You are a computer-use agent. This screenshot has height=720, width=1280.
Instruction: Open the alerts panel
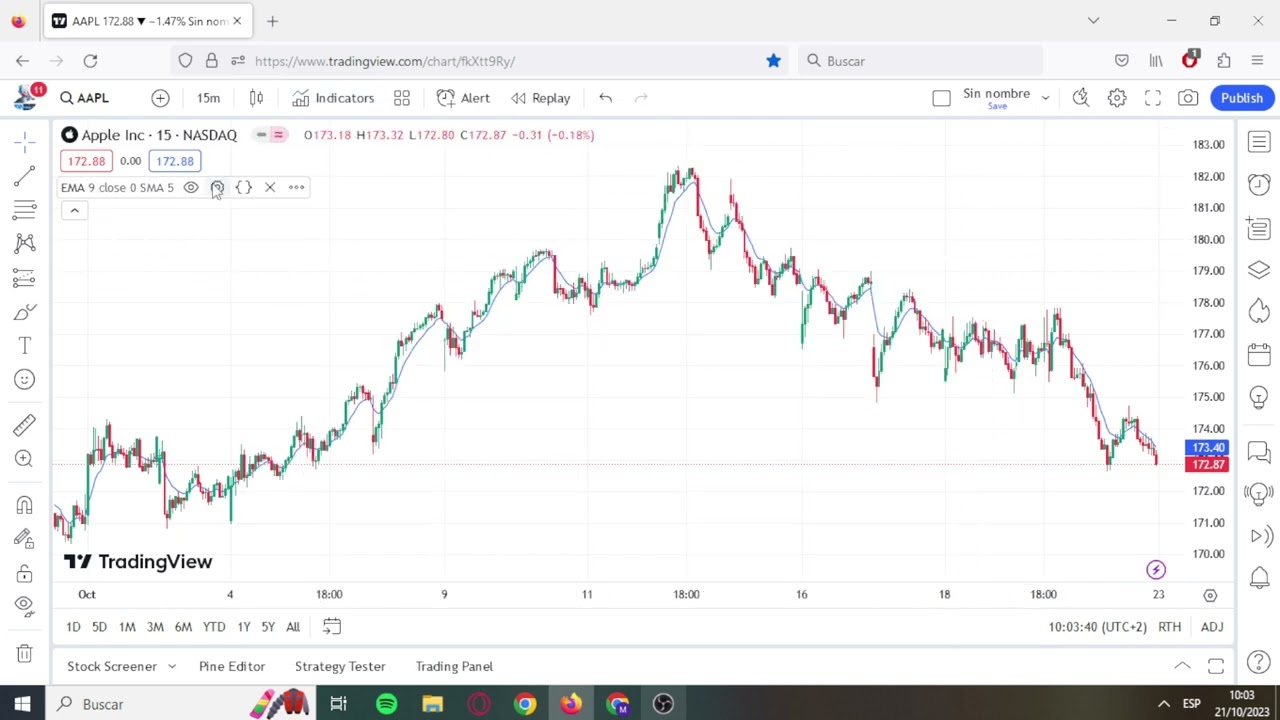click(1259, 185)
